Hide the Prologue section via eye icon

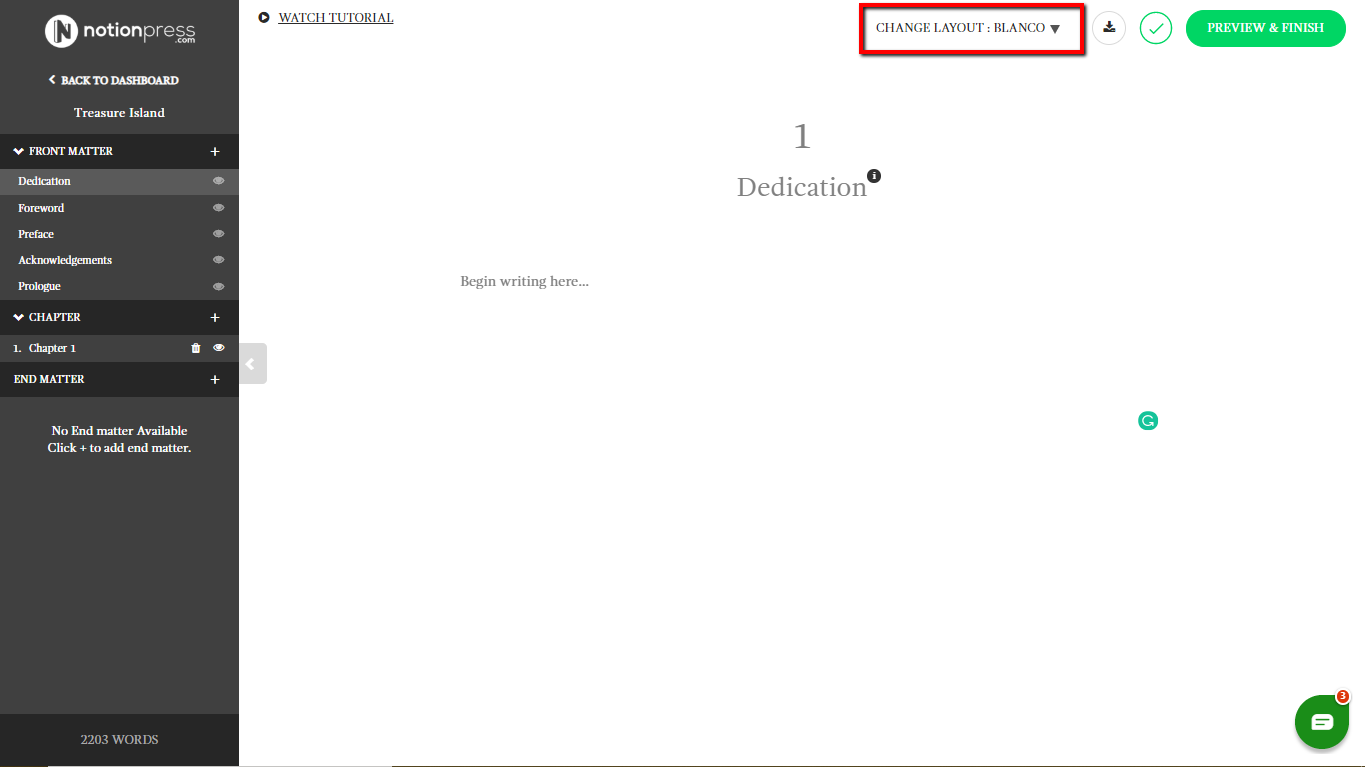[x=218, y=286]
